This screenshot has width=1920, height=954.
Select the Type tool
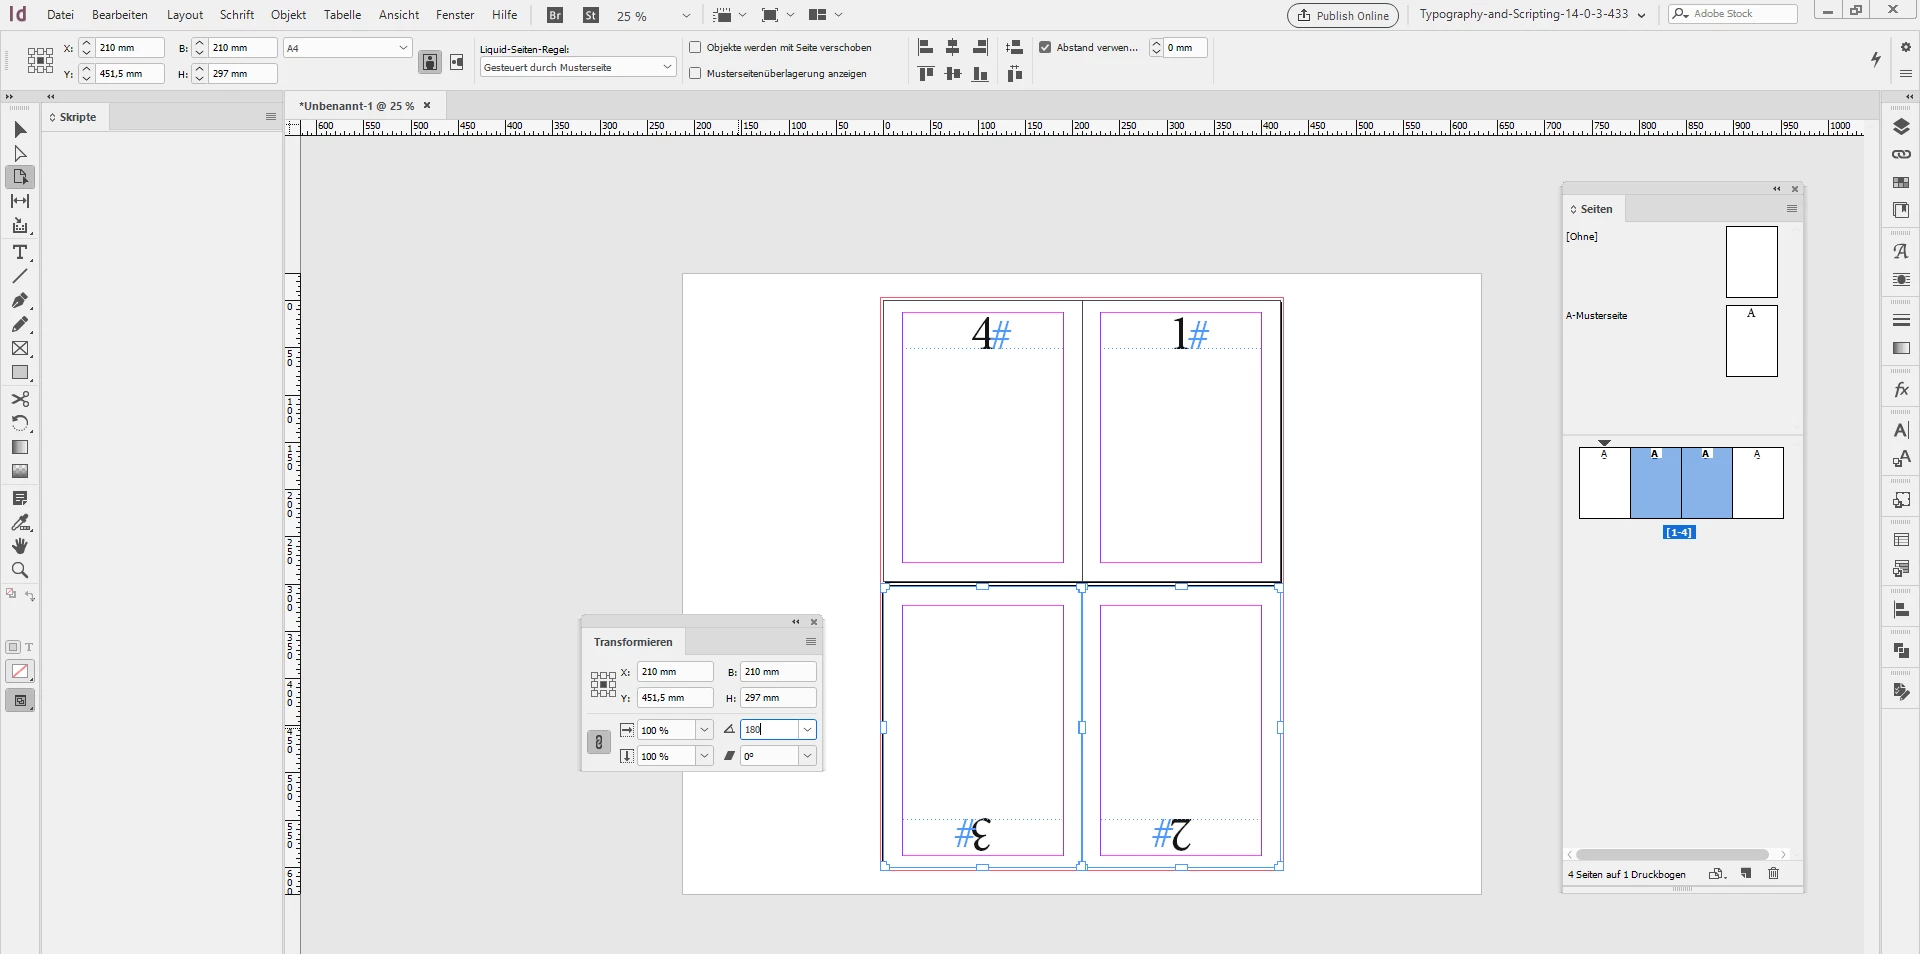coord(20,252)
